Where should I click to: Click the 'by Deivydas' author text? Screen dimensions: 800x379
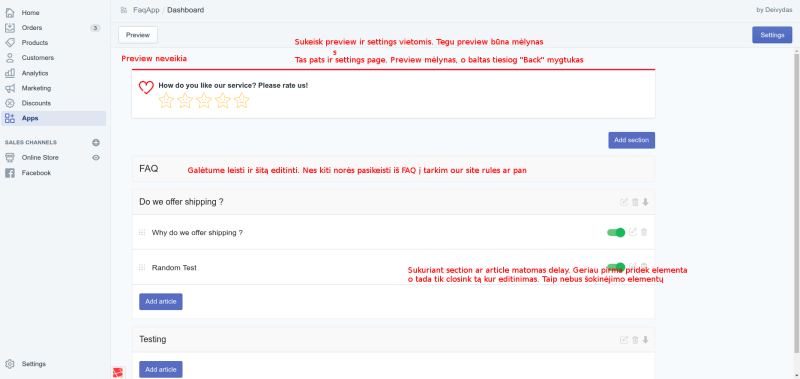[774, 10]
